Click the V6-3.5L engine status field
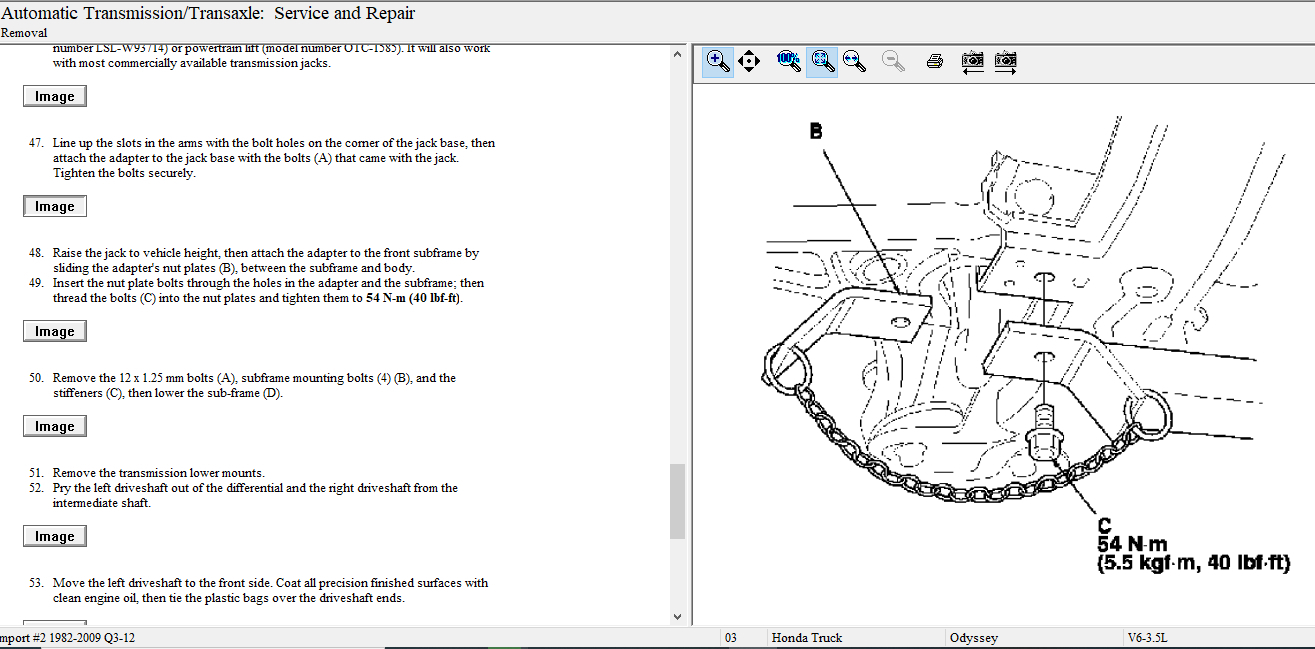The width and height of the screenshot is (1315, 649). point(1152,638)
